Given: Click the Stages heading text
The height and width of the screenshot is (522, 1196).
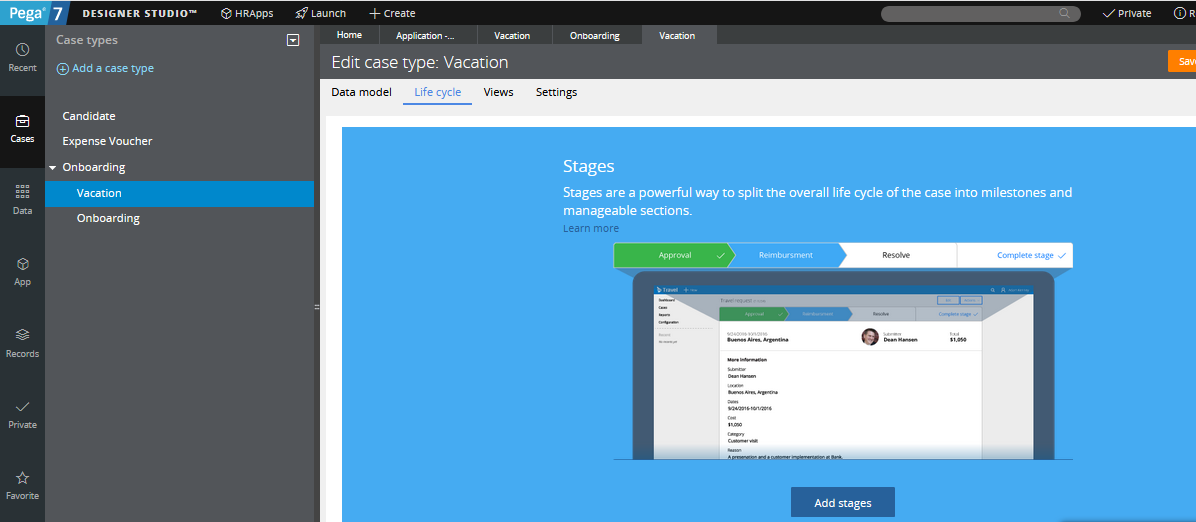Looking at the screenshot, I should pos(589,166).
